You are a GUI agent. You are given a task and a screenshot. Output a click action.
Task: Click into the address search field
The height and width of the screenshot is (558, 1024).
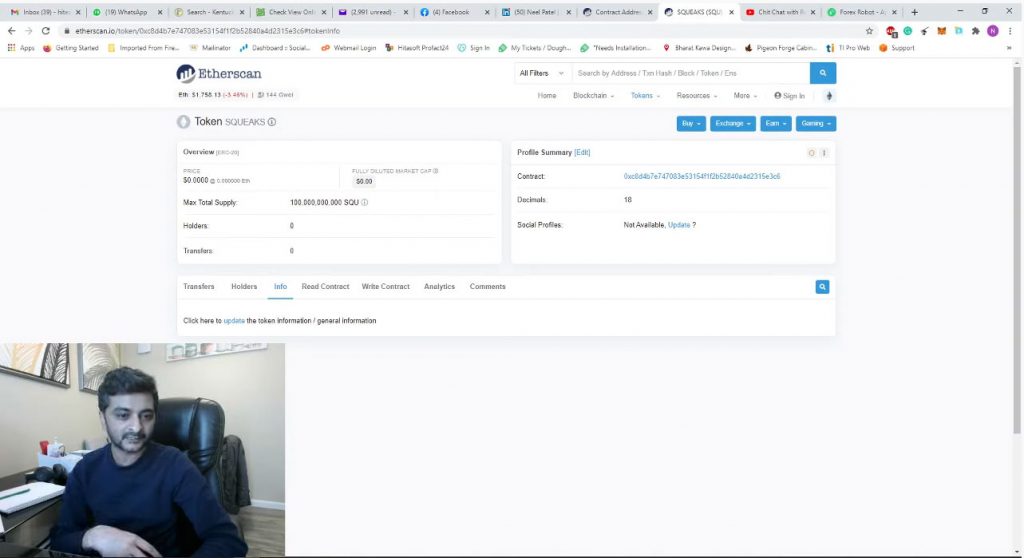click(x=690, y=73)
